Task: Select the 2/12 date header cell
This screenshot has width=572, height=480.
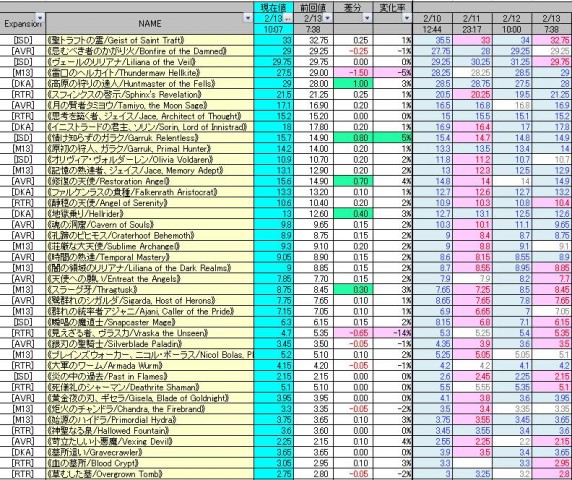Action: 512,18
